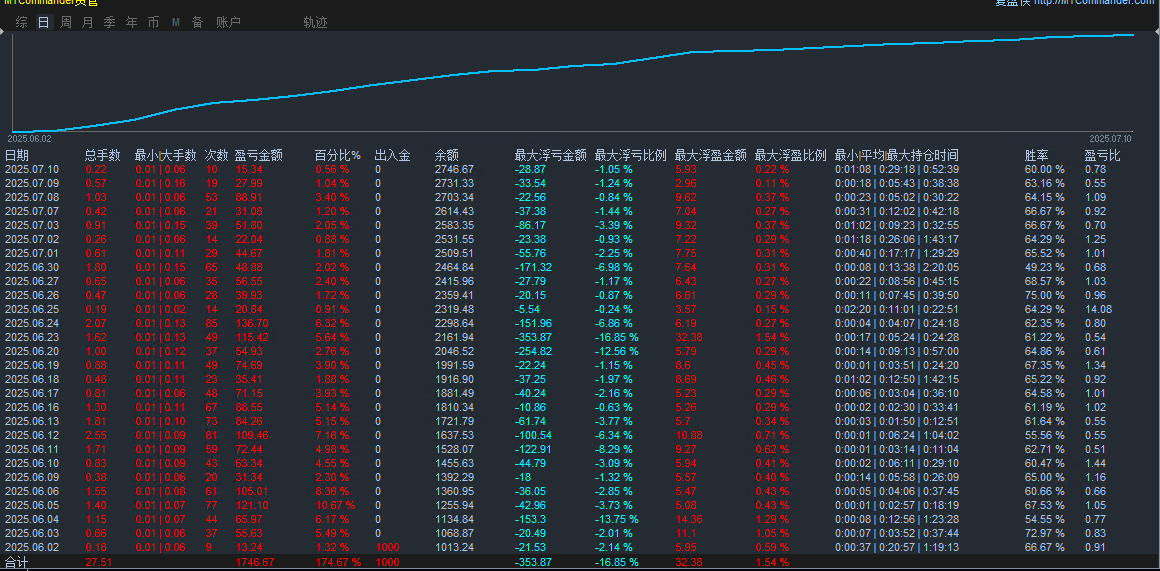Image resolution: width=1160 pixels, height=571 pixels.
Task: Select the 2025.07.10 date row
Action: pyautogui.click(x=580, y=169)
